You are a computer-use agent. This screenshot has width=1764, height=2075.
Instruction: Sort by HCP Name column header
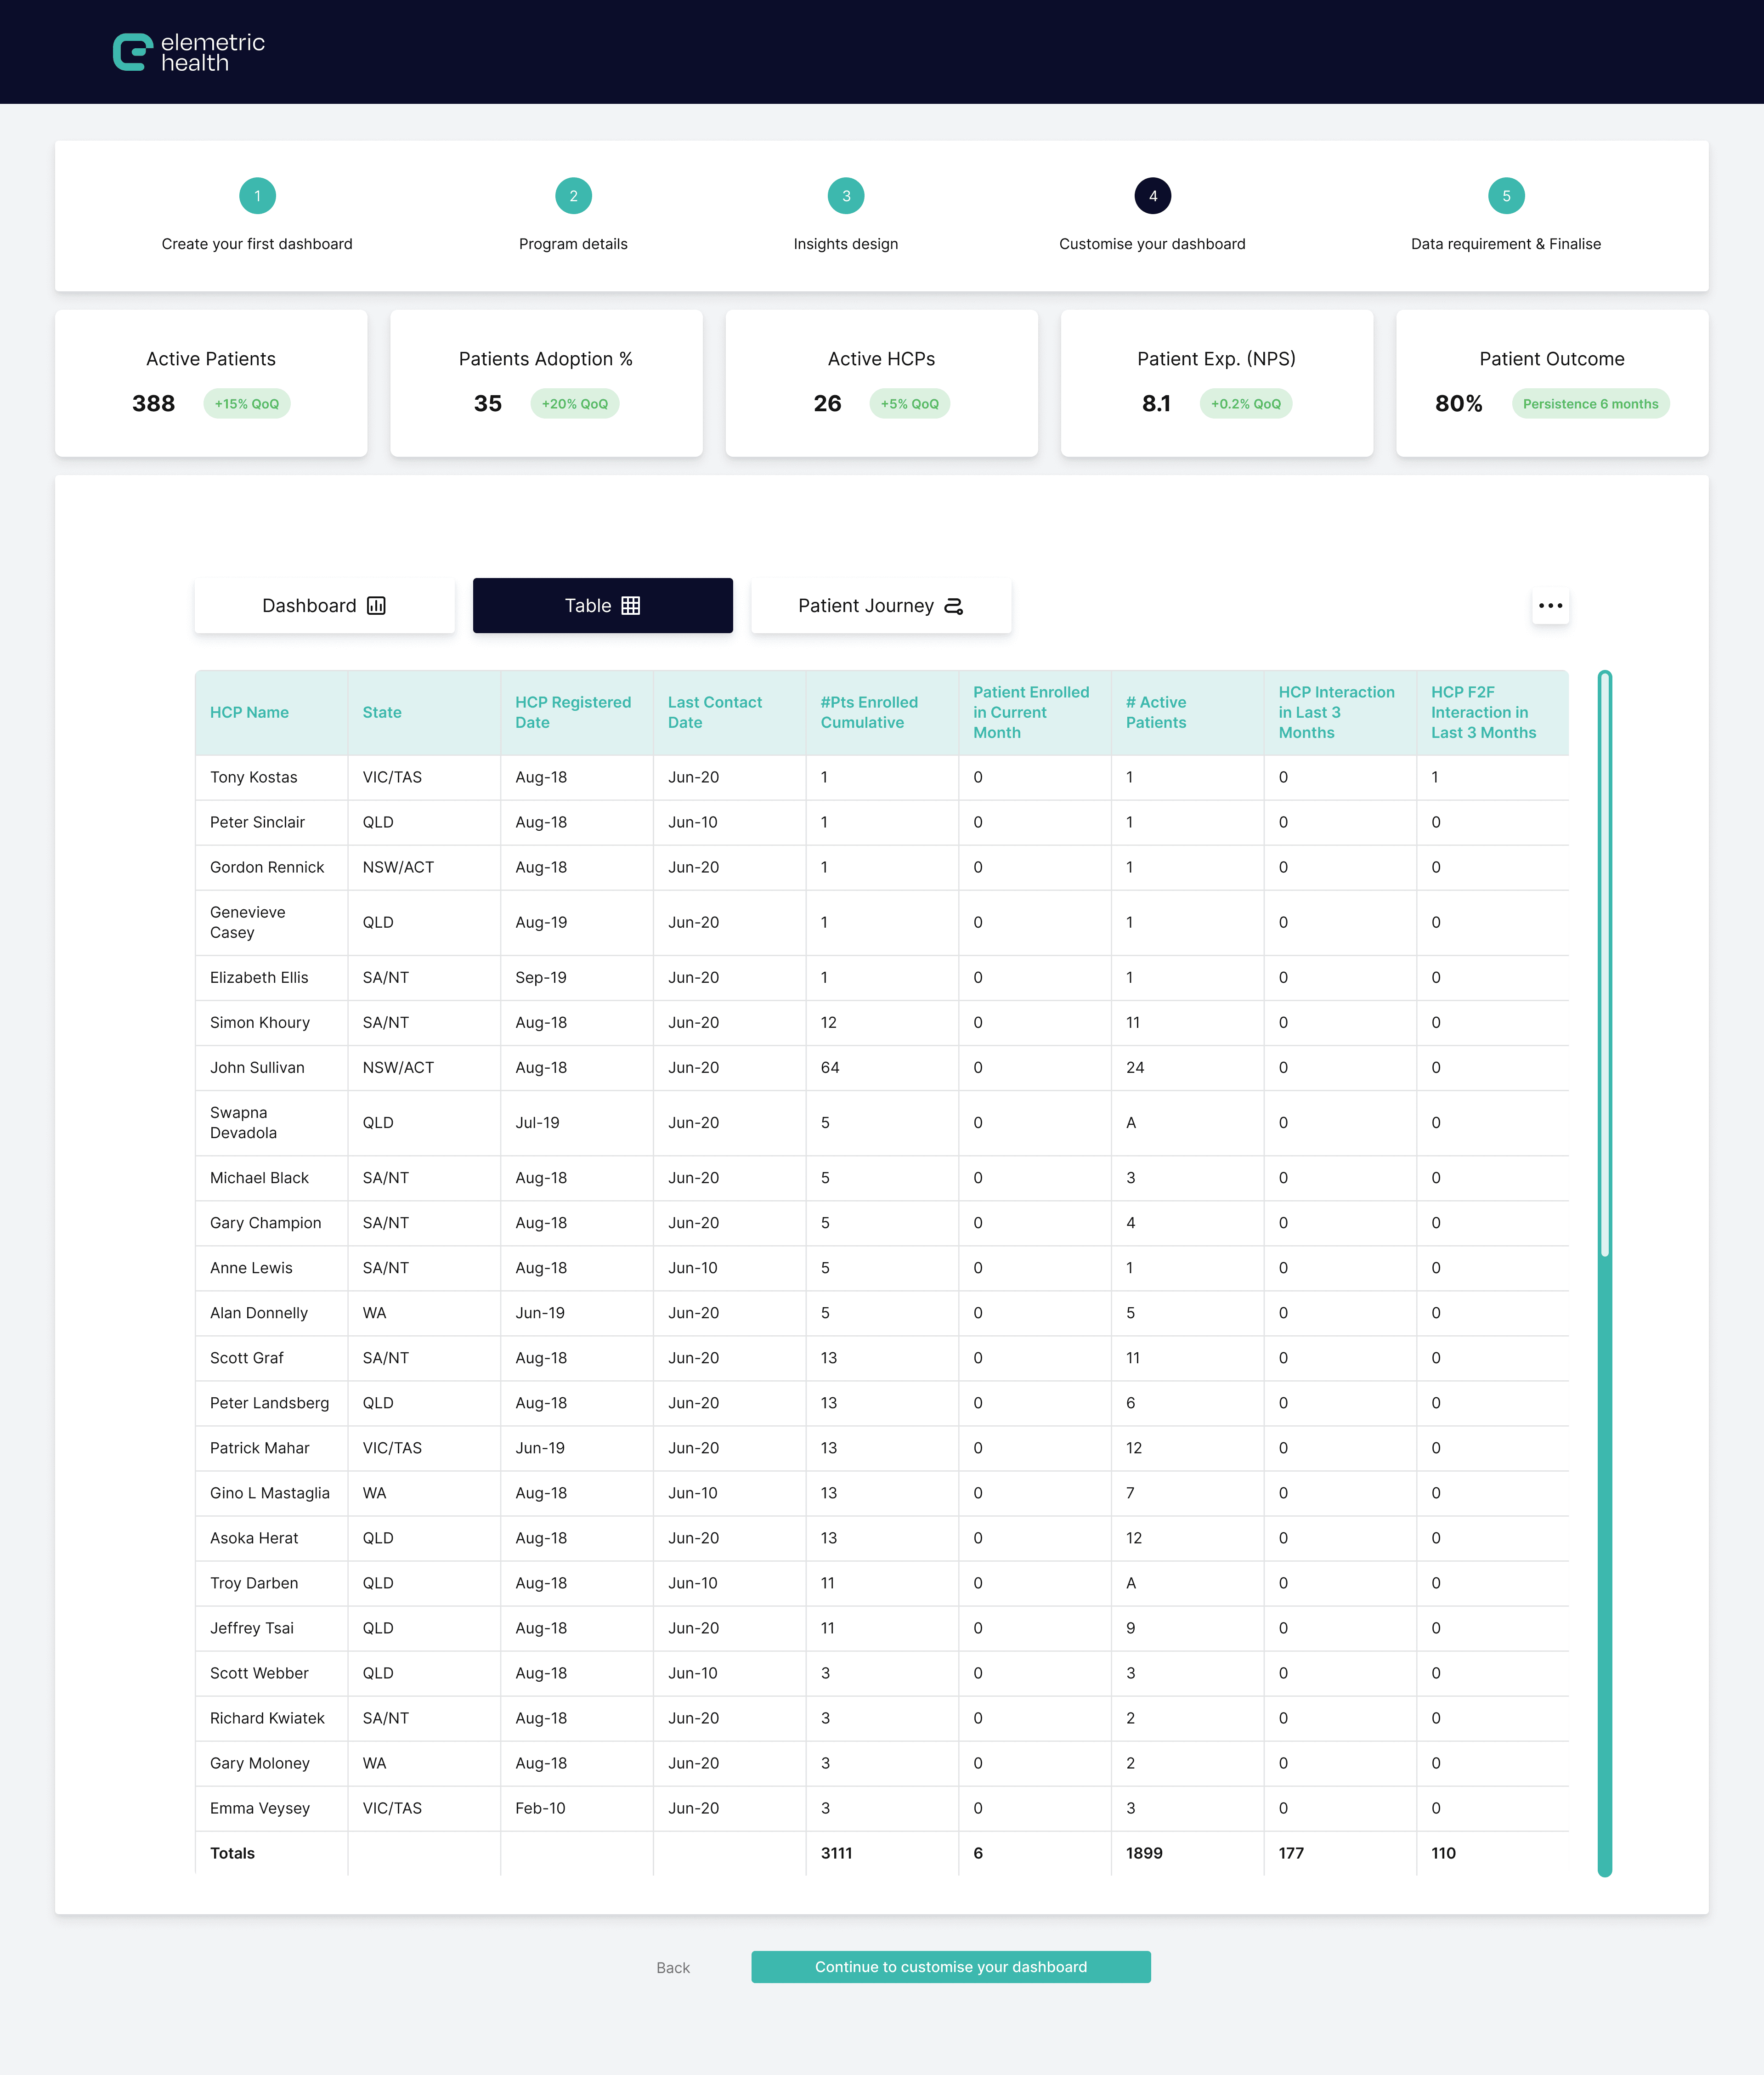249,712
